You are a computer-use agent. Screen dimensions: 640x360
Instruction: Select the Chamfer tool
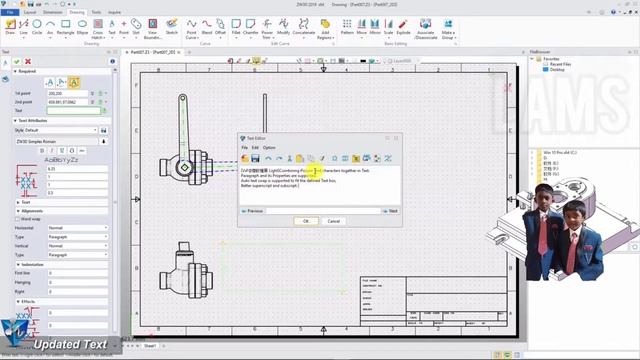pyautogui.click(x=251, y=27)
